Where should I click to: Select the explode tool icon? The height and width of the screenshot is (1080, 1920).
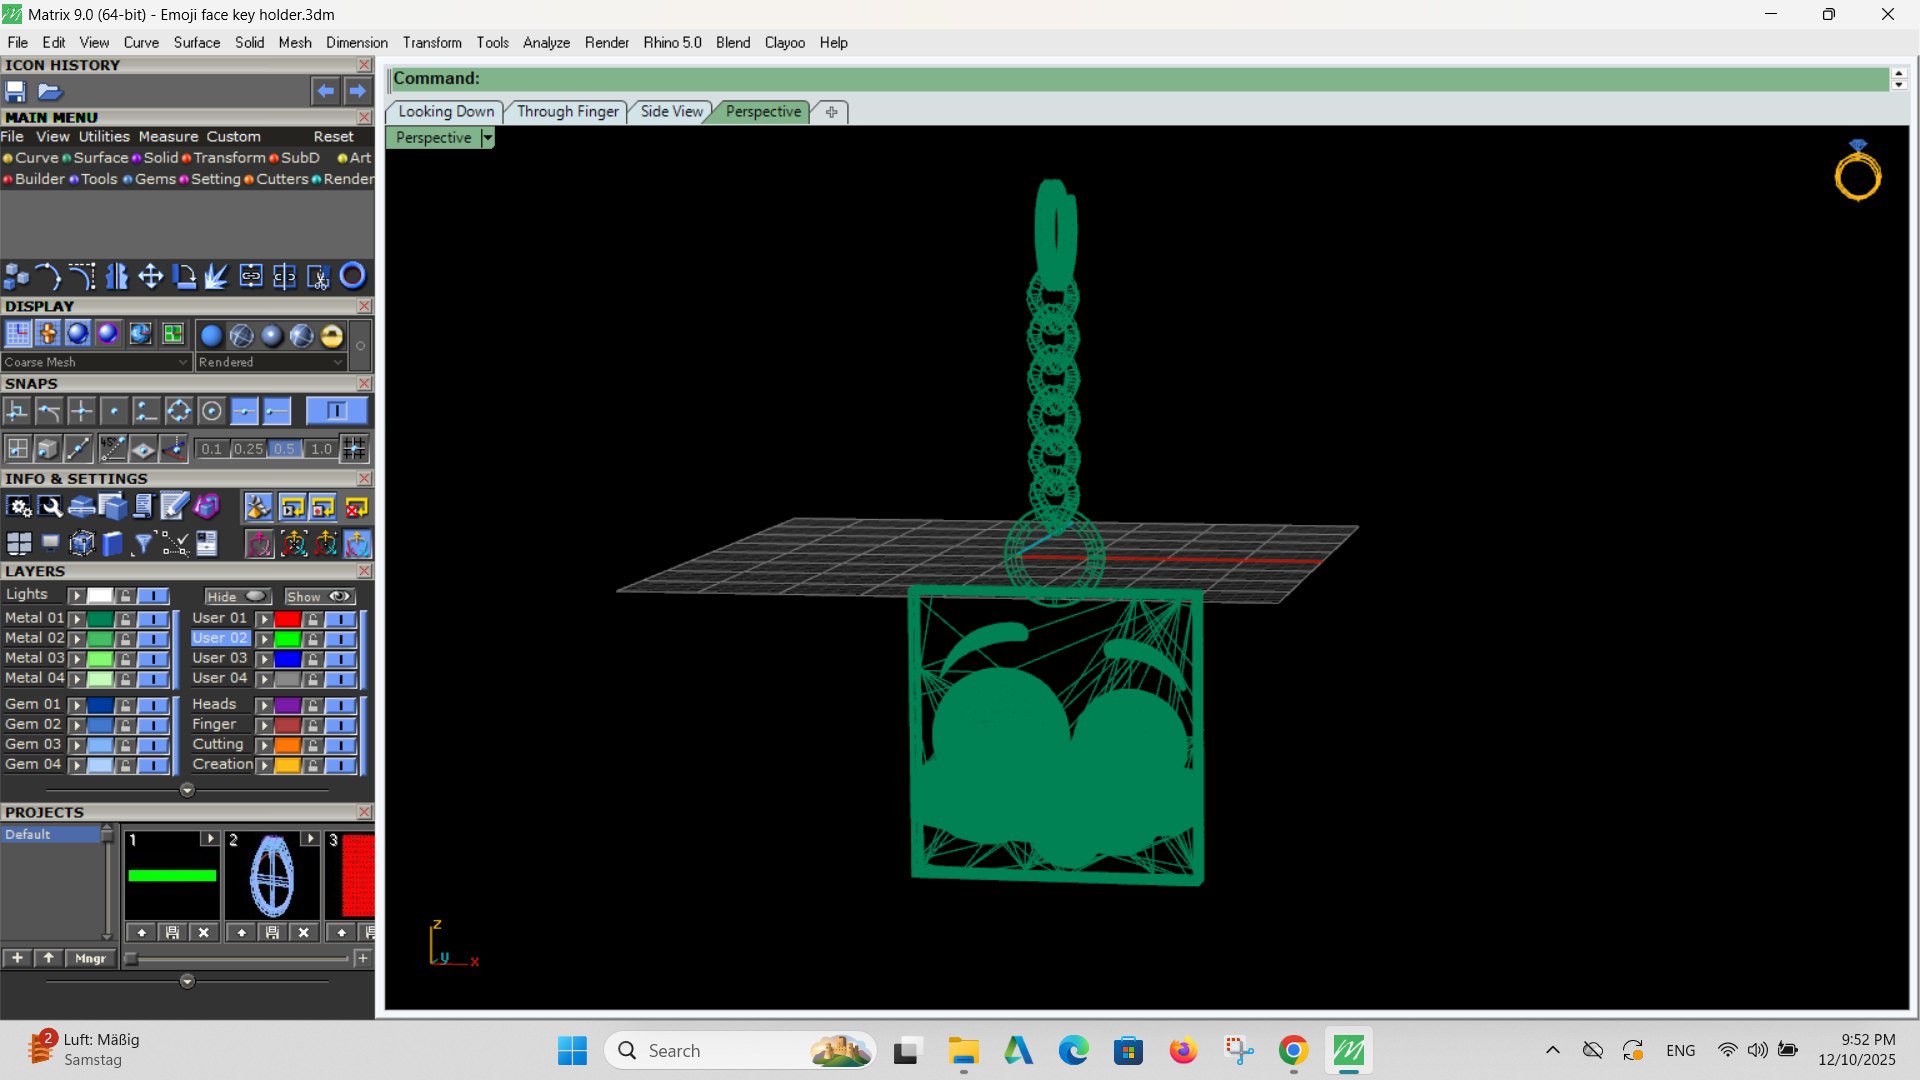click(217, 276)
